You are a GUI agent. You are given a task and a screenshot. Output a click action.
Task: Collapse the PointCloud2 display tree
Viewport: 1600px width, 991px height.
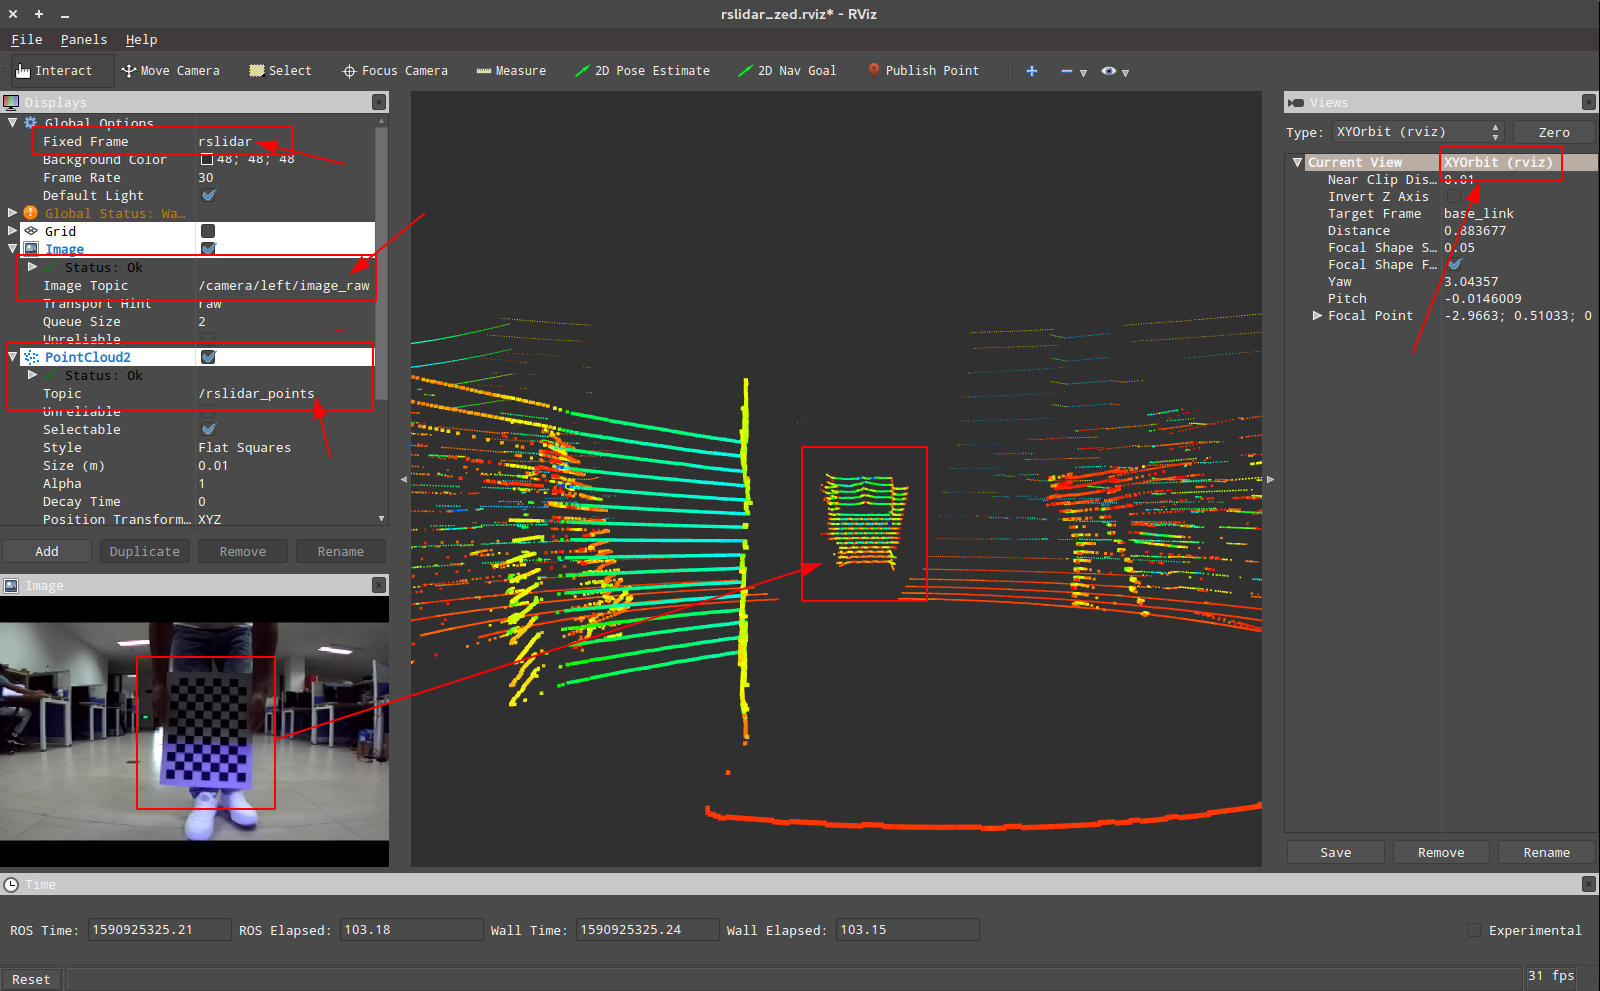pos(13,357)
